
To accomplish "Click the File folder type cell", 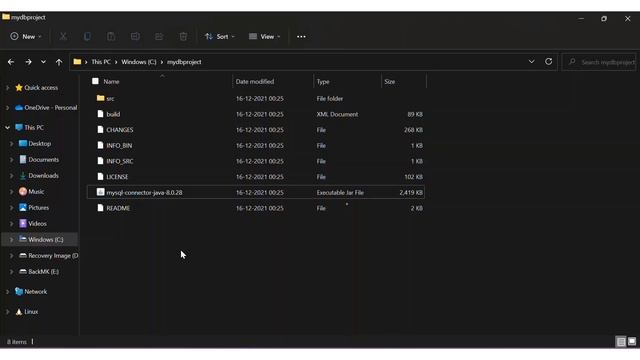I will click(330, 99).
